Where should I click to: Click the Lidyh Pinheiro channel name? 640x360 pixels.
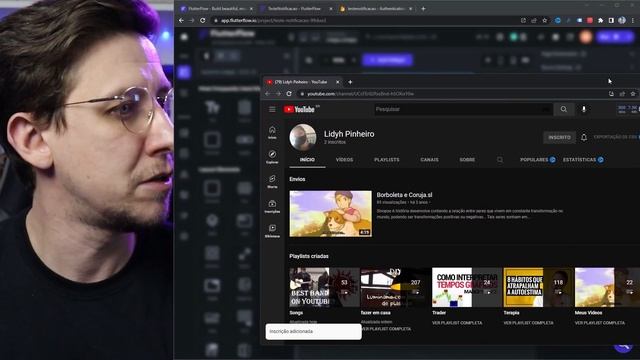tap(349, 134)
